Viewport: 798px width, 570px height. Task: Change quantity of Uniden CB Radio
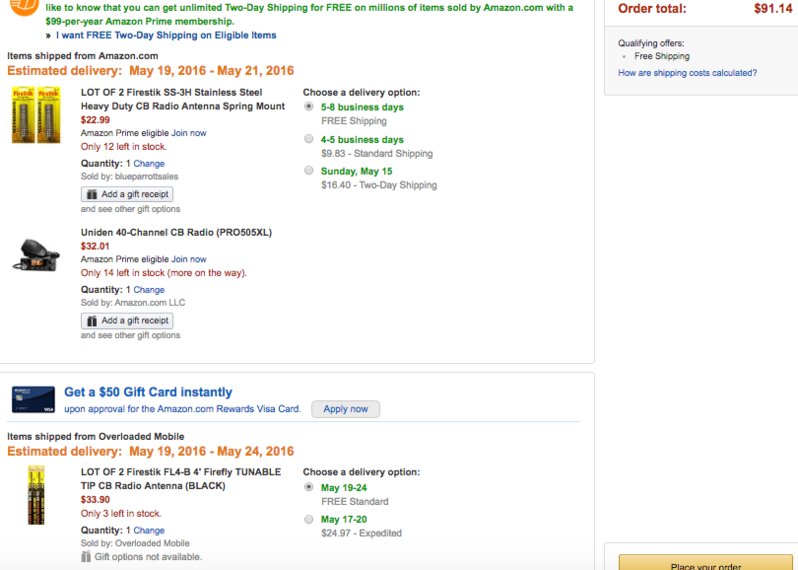149,290
